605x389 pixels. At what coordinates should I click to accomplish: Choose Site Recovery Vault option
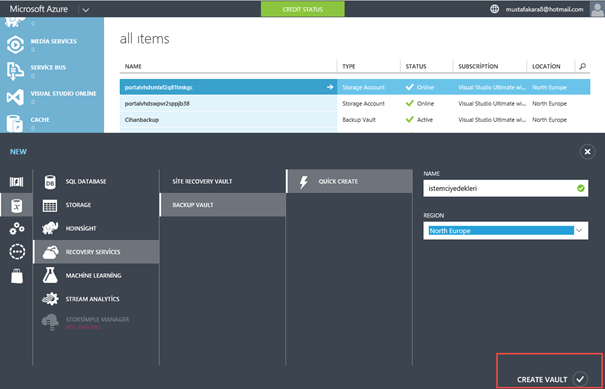tap(223, 181)
